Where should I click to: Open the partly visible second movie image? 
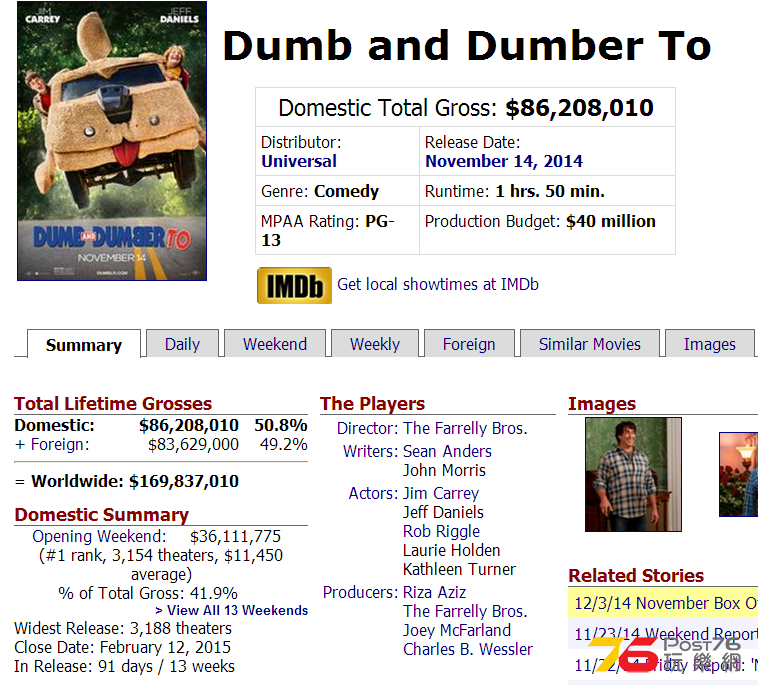tap(739, 475)
